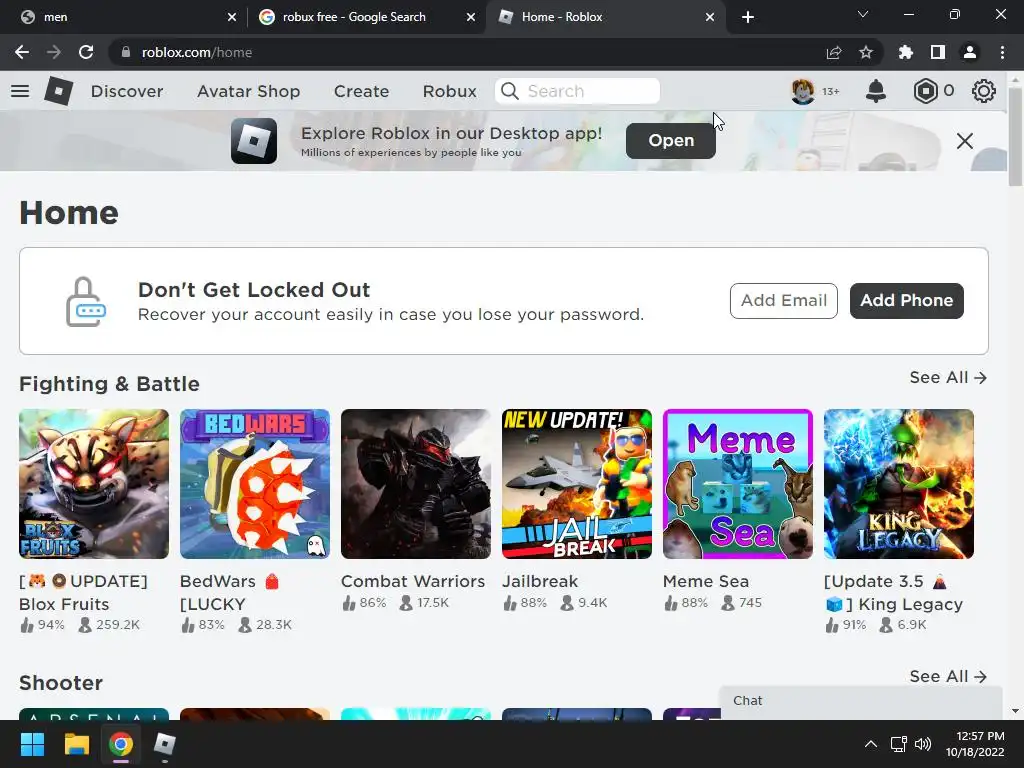
Task: Go to the Create page
Action: tap(361, 91)
